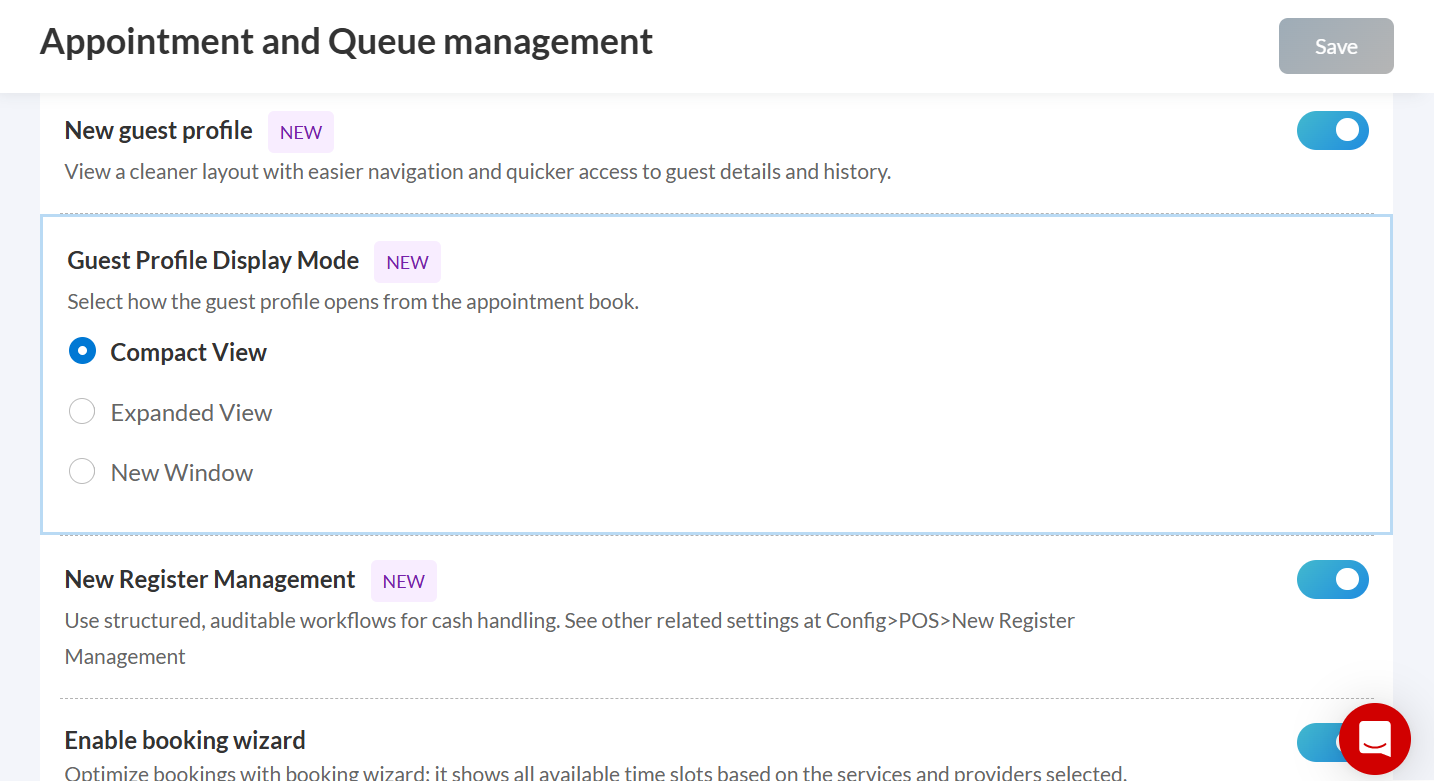The image size is (1434, 781).
Task: Click the Compact View text label
Action: pos(188,353)
